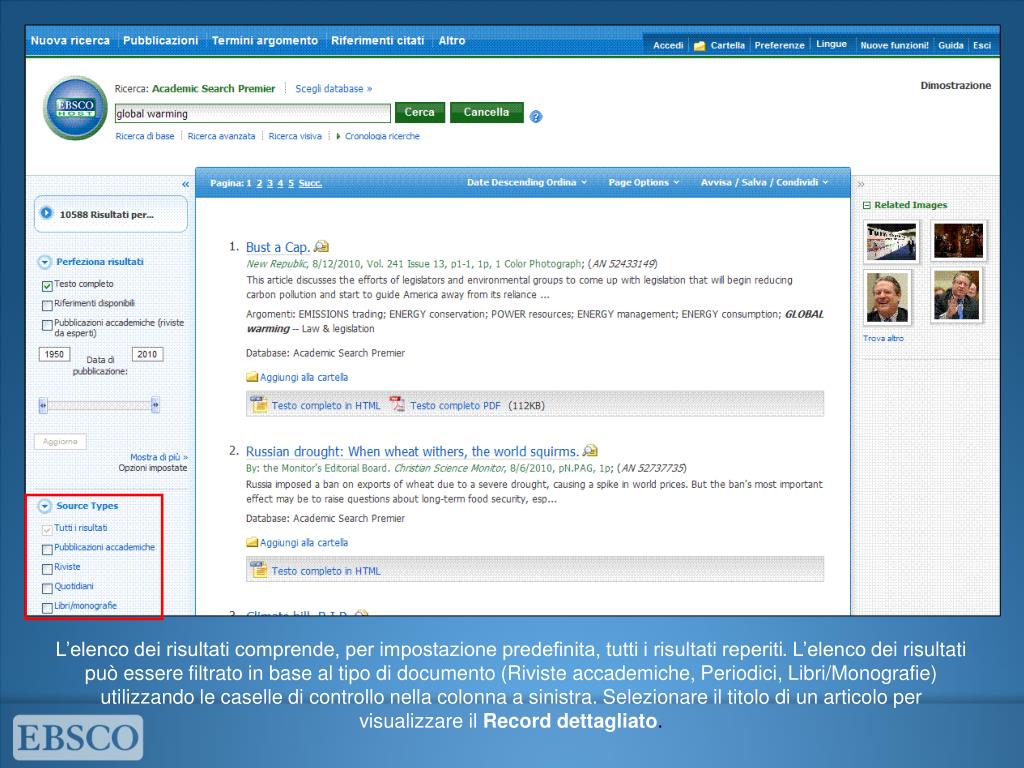Open Termini argomento menu item
The width and height of the screenshot is (1024, 768).
pyautogui.click(x=264, y=40)
